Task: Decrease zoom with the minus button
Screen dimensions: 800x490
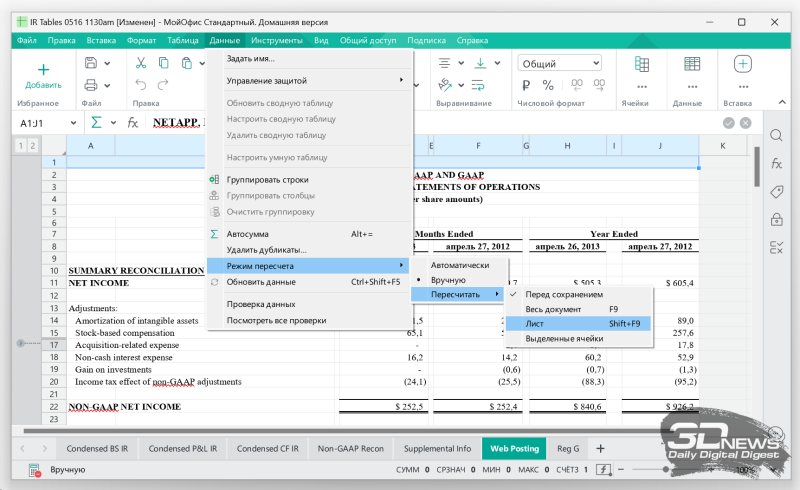Action: click(x=621, y=470)
